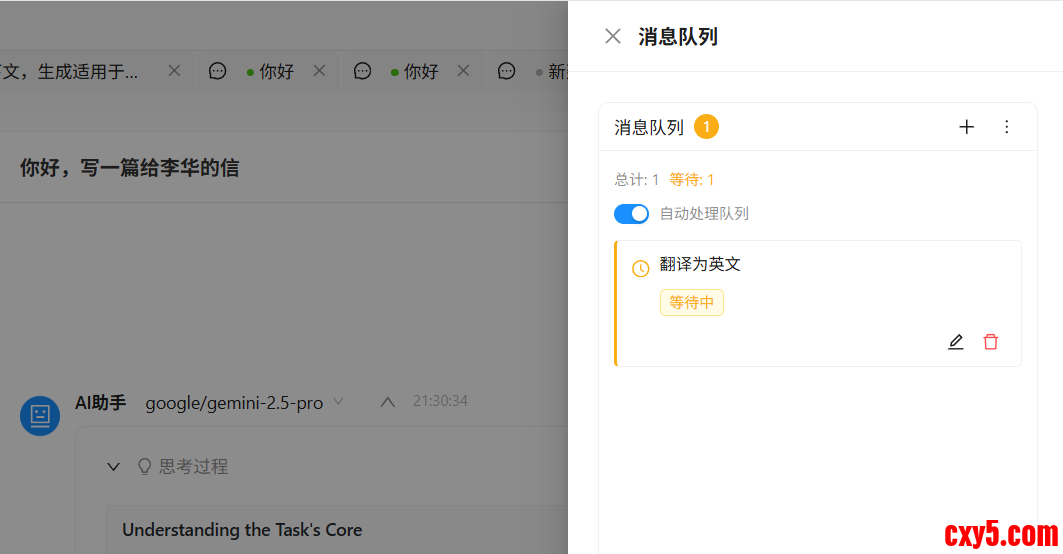Click the clock icon on queued message
Viewport: 1063px width, 554px height.
(641, 269)
